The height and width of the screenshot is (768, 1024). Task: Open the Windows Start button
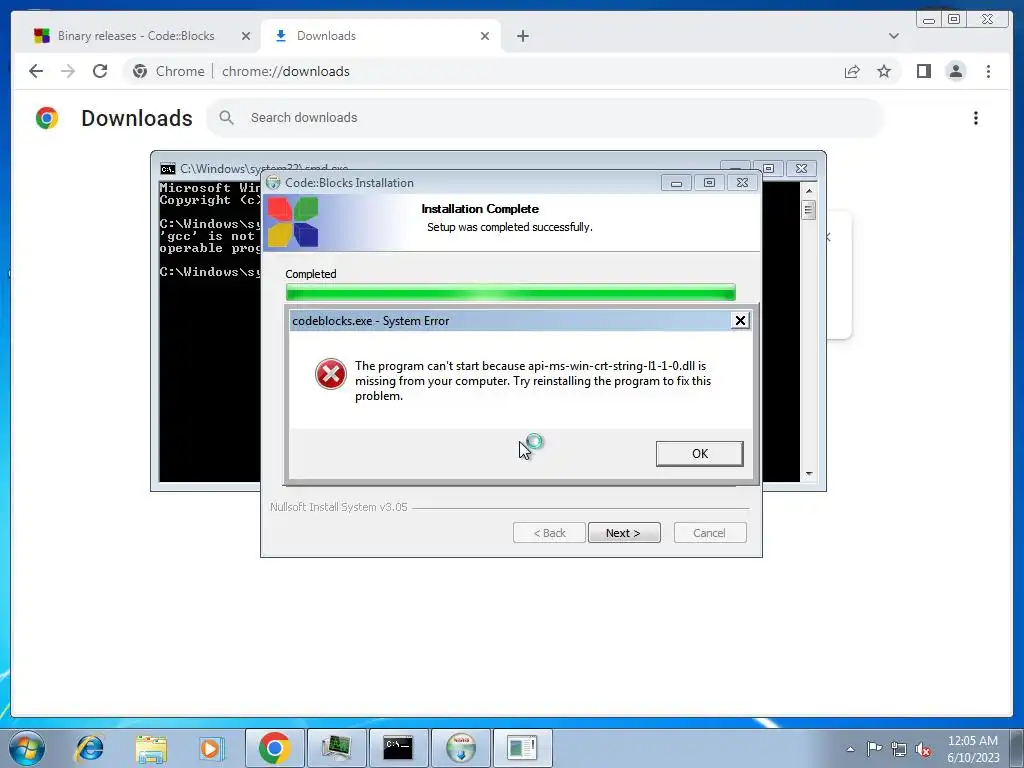(27, 748)
